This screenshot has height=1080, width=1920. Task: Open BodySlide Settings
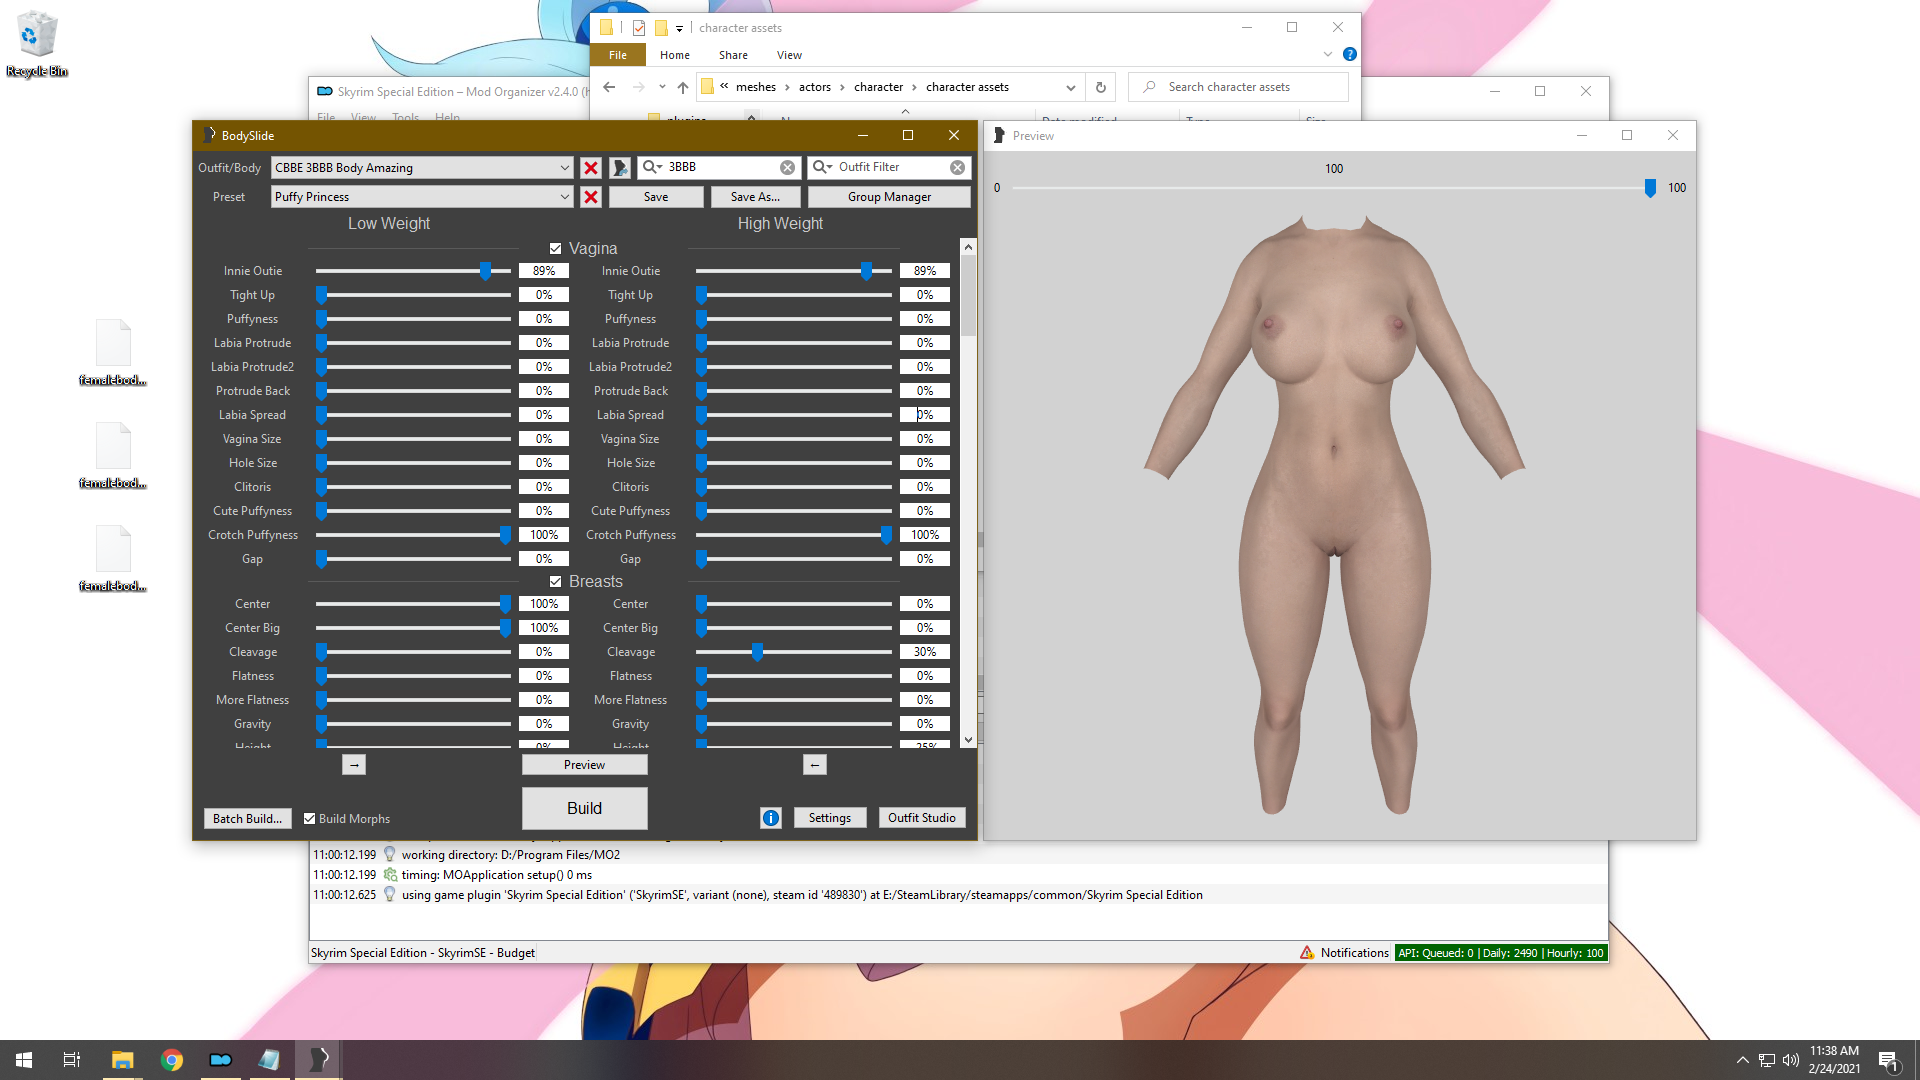pos(830,818)
